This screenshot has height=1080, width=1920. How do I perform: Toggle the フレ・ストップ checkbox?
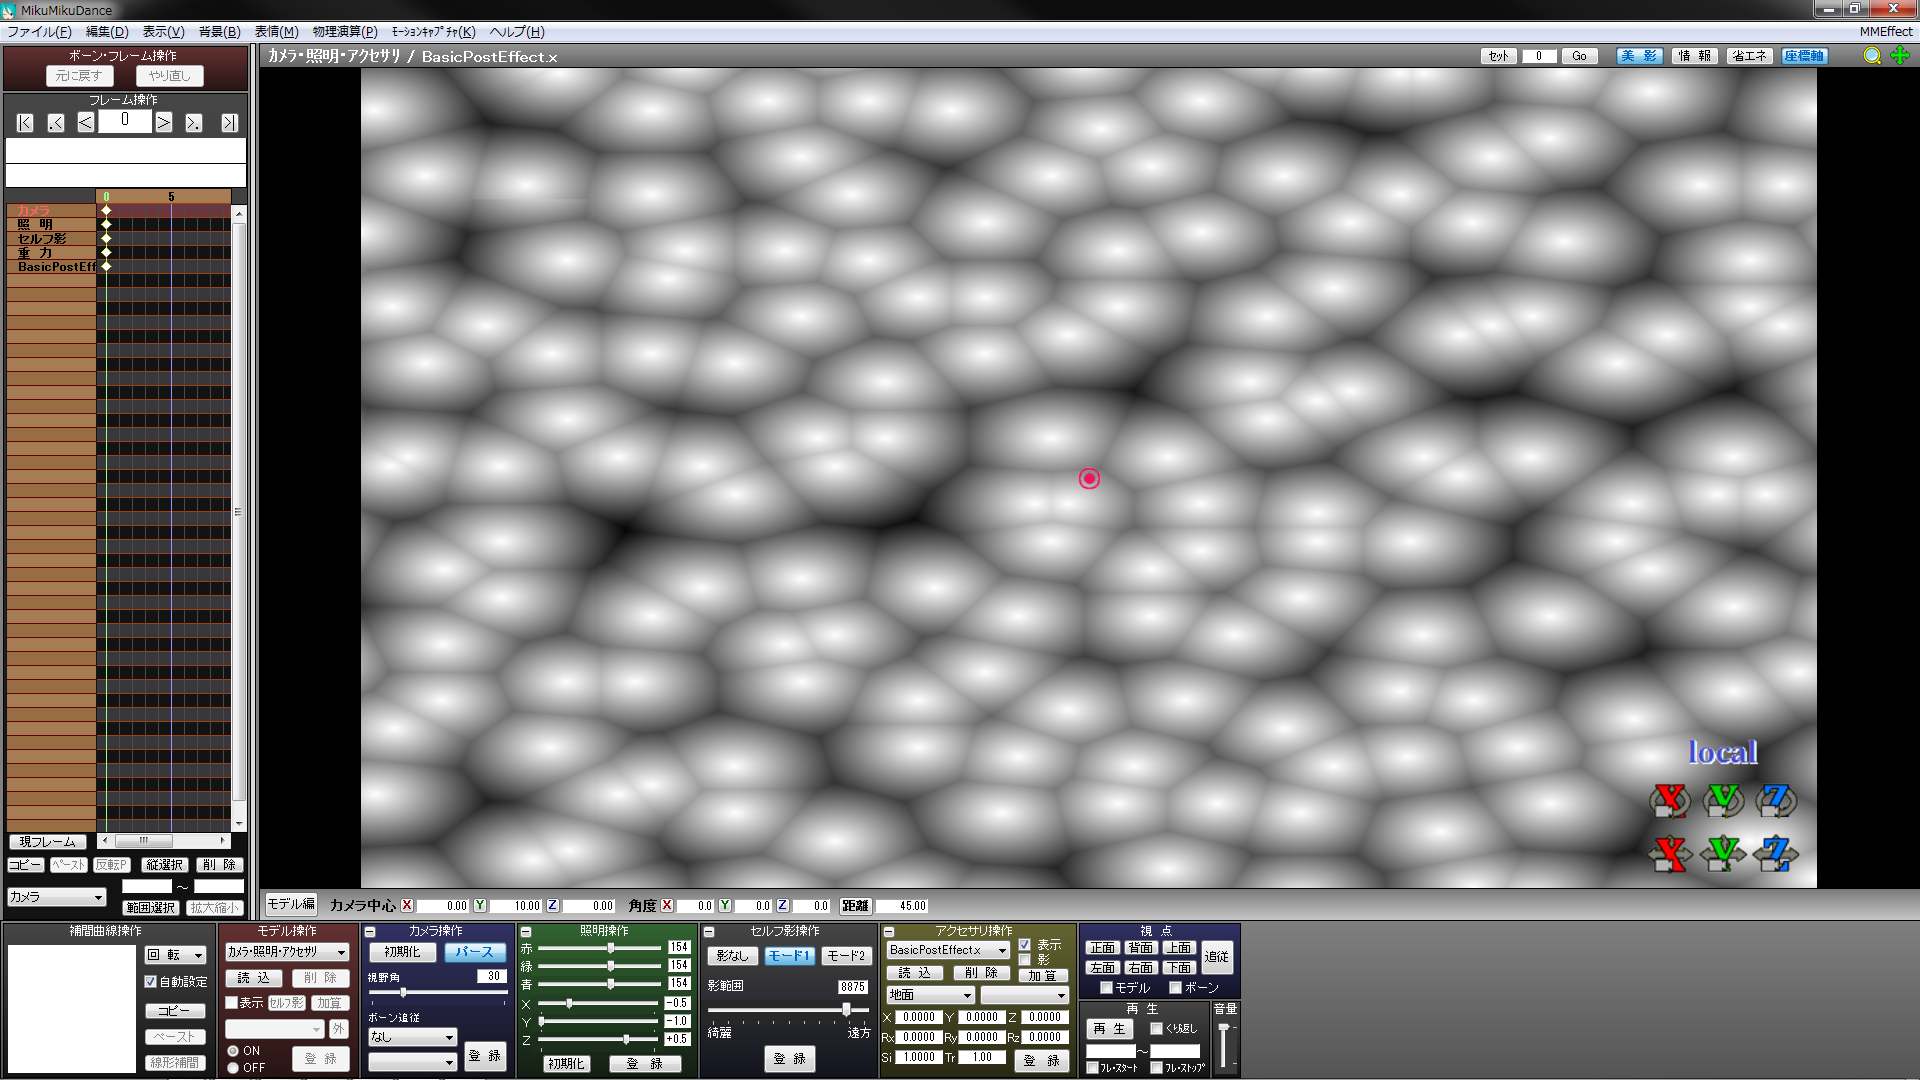tap(1157, 1068)
